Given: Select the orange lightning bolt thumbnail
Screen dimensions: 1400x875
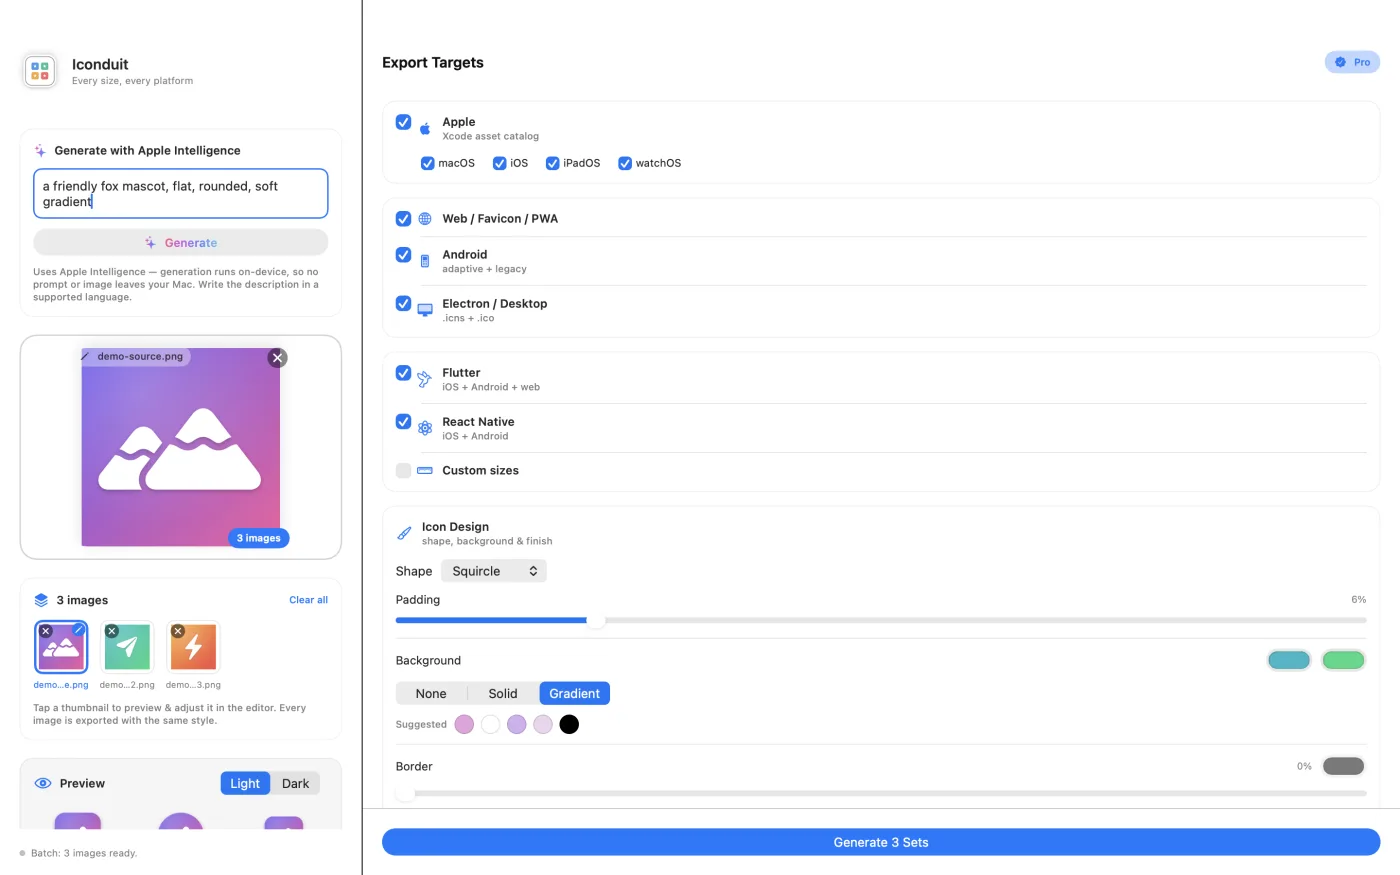Looking at the screenshot, I should [193, 647].
